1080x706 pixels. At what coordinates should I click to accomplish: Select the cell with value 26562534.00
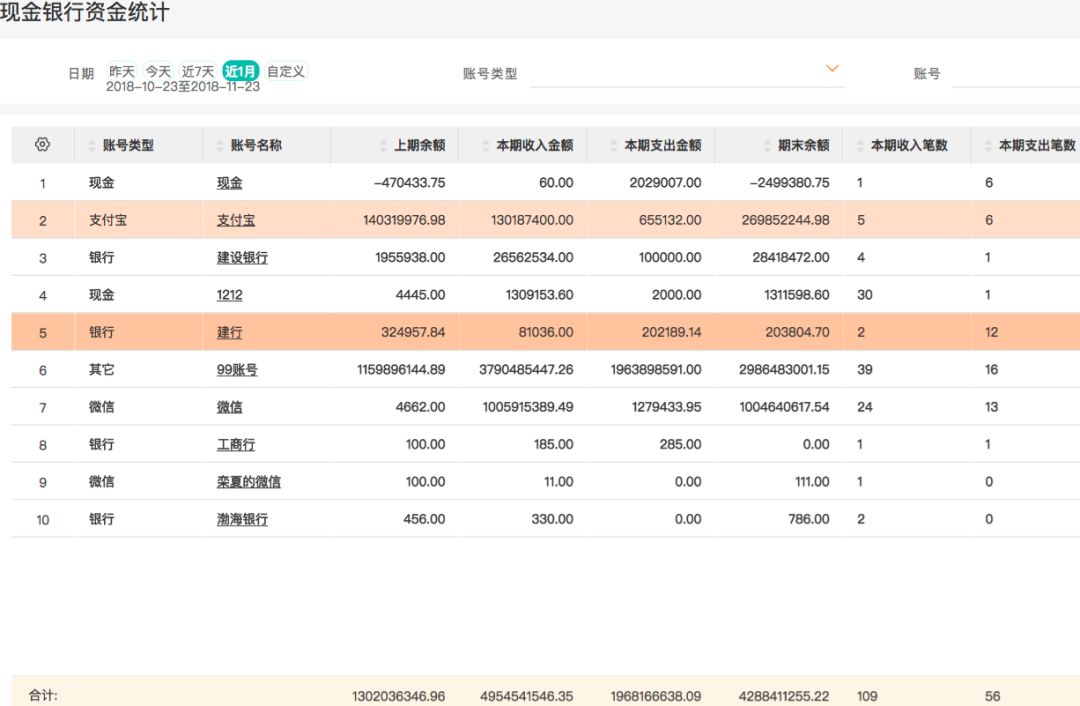[x=533, y=257]
